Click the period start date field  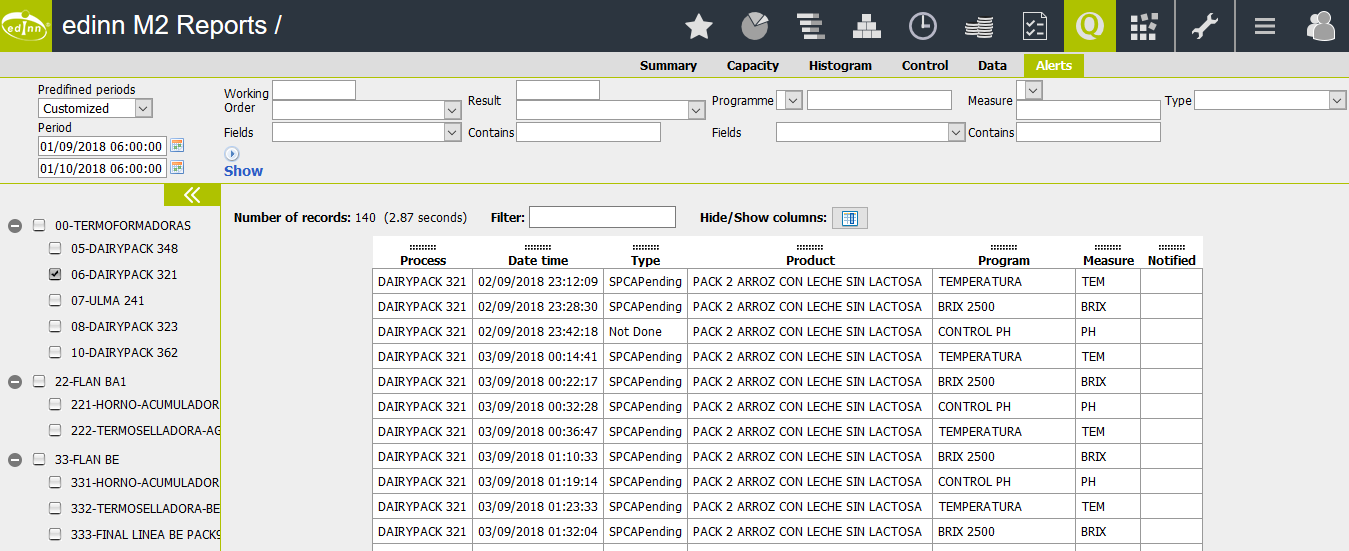click(102, 146)
